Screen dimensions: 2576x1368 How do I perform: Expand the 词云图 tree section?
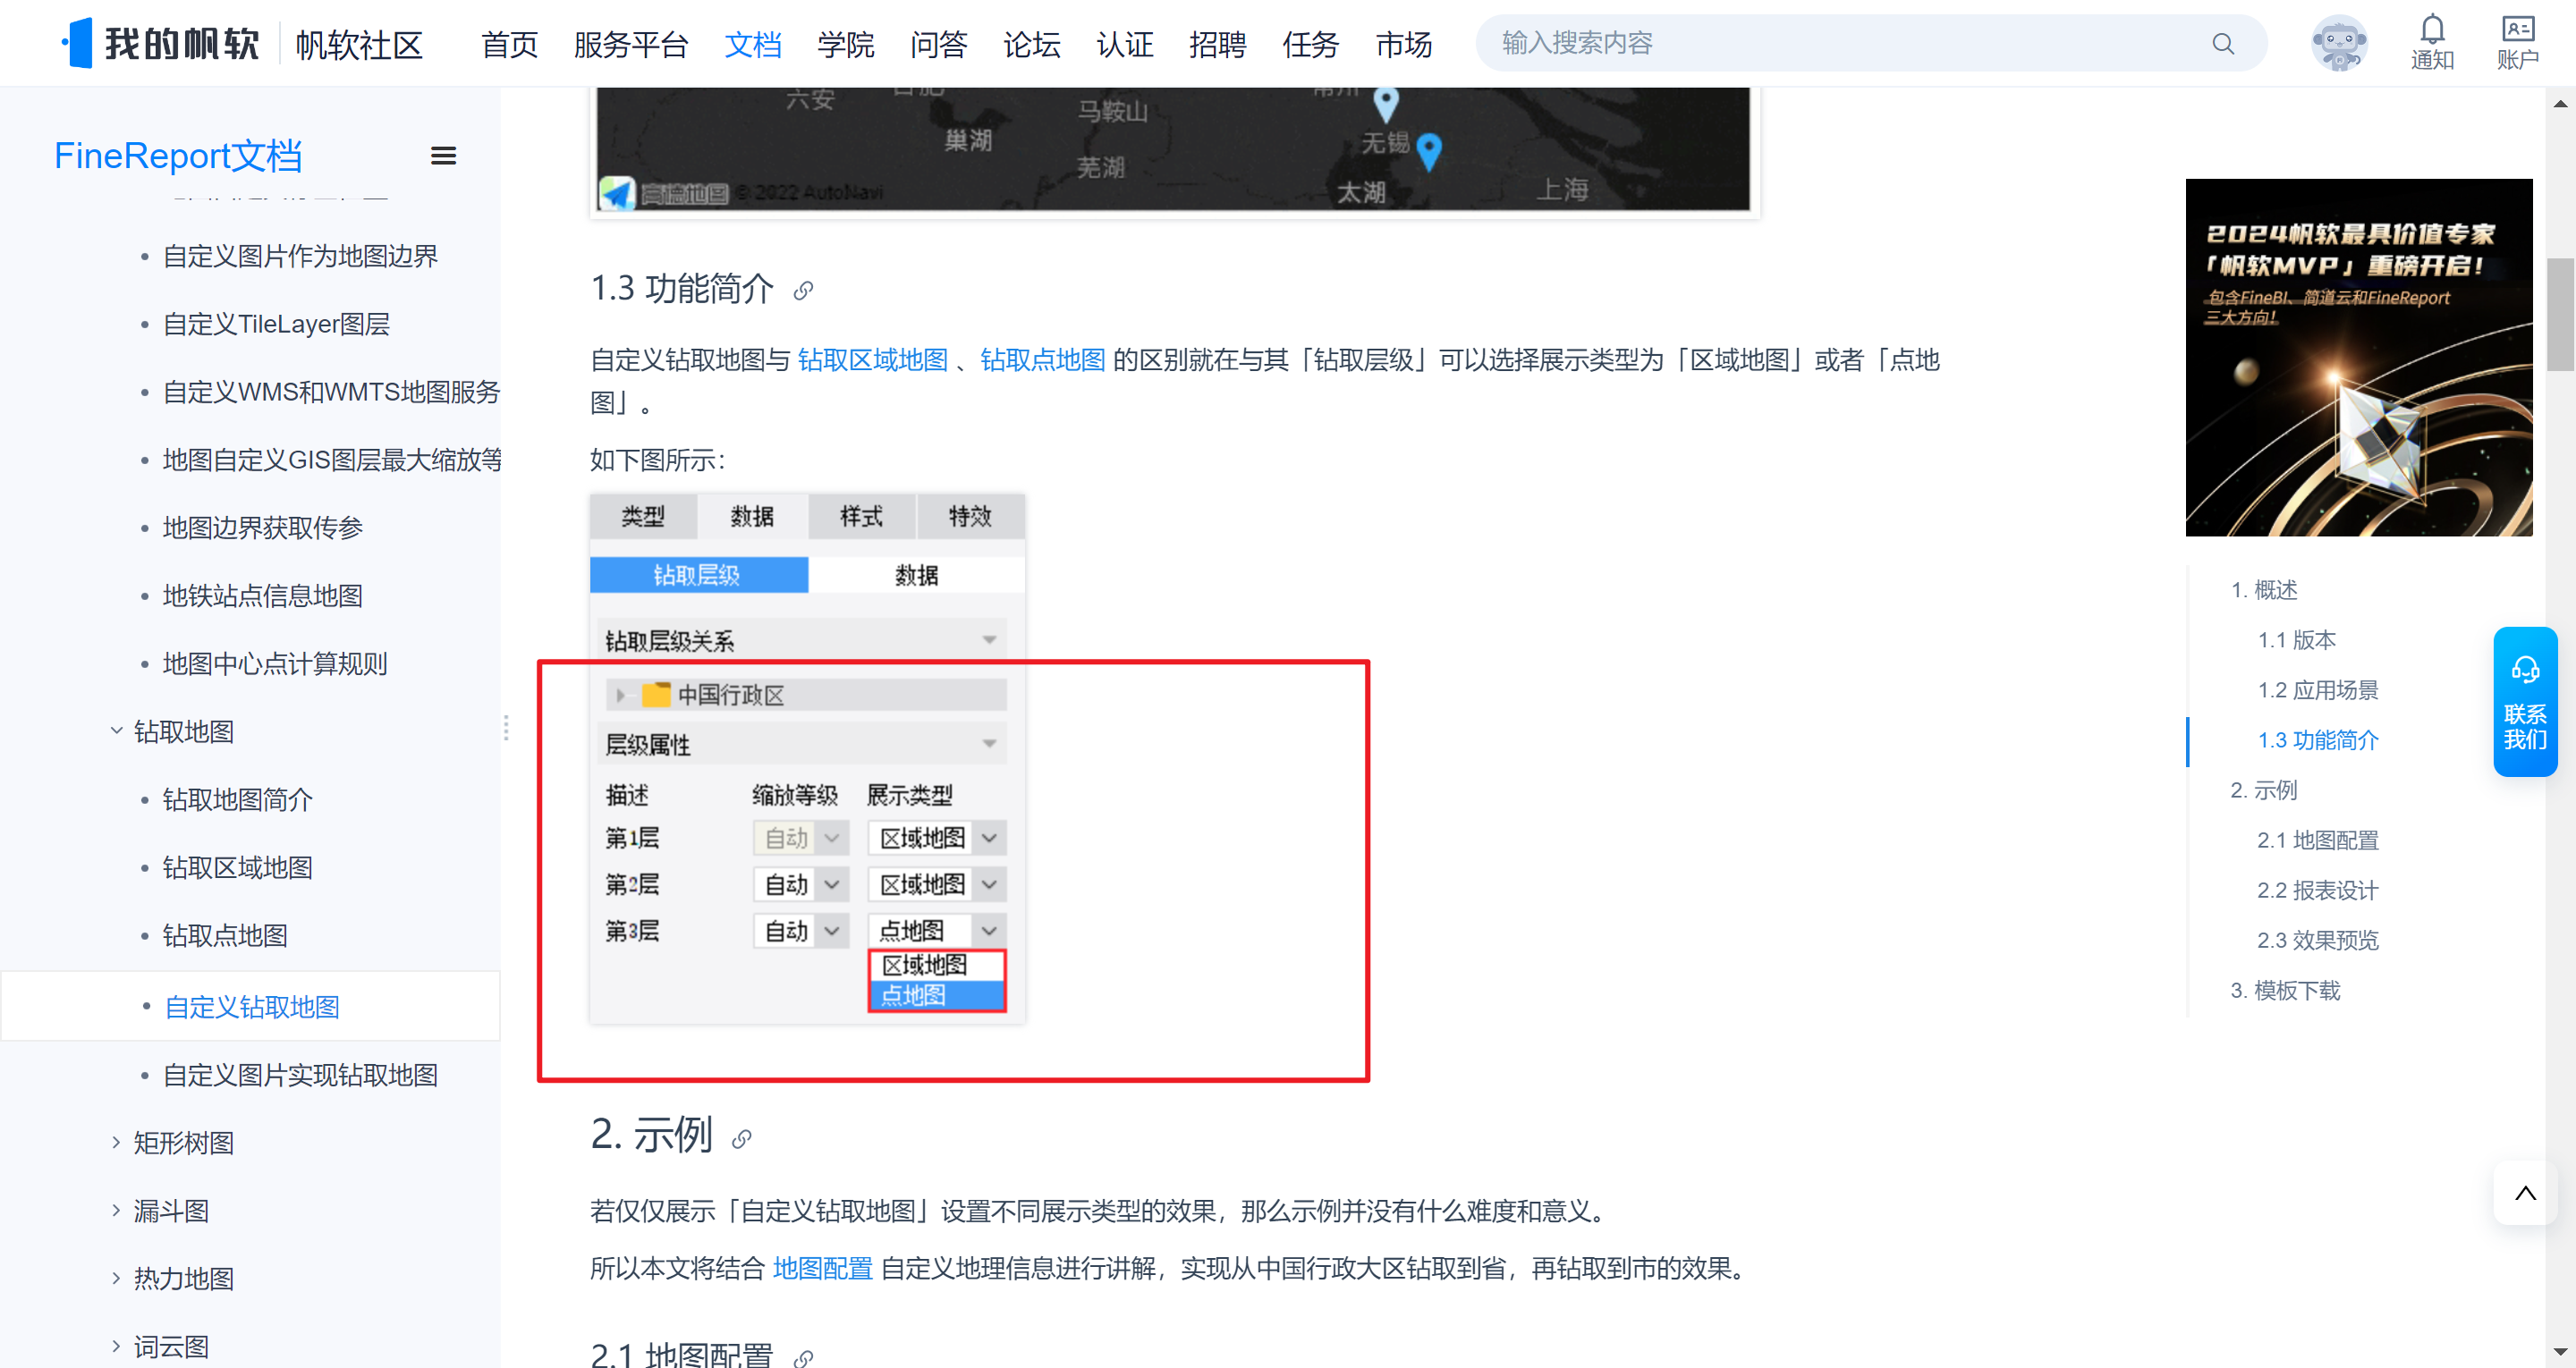tap(116, 1346)
